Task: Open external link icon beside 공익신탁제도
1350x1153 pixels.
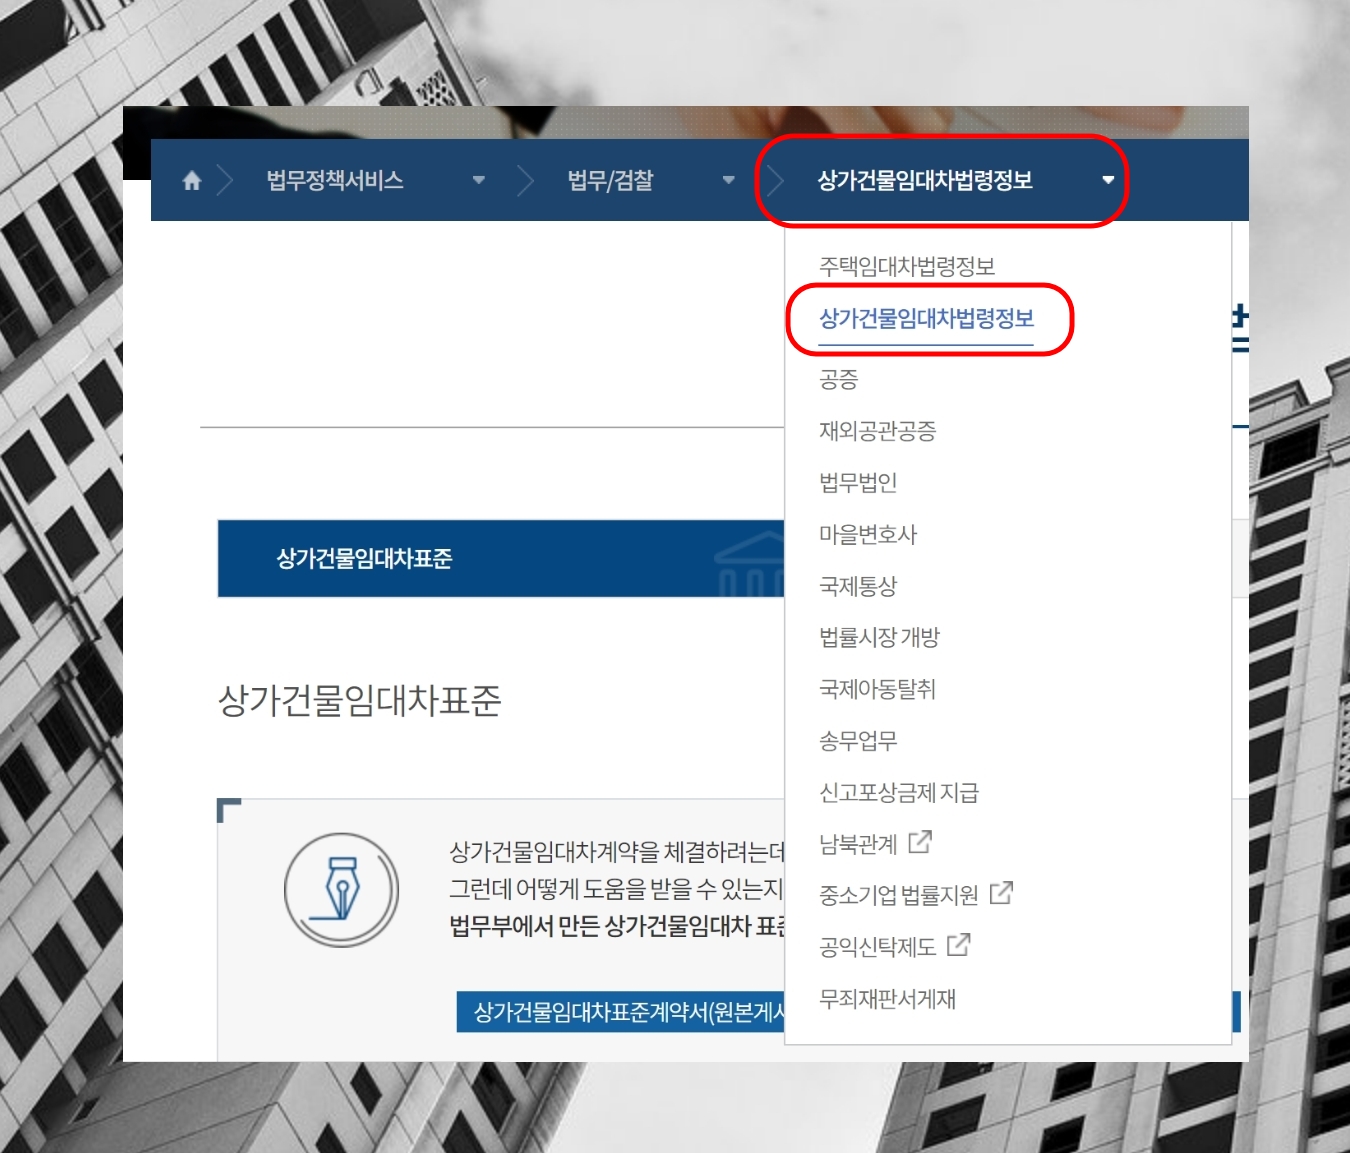Action: [959, 944]
